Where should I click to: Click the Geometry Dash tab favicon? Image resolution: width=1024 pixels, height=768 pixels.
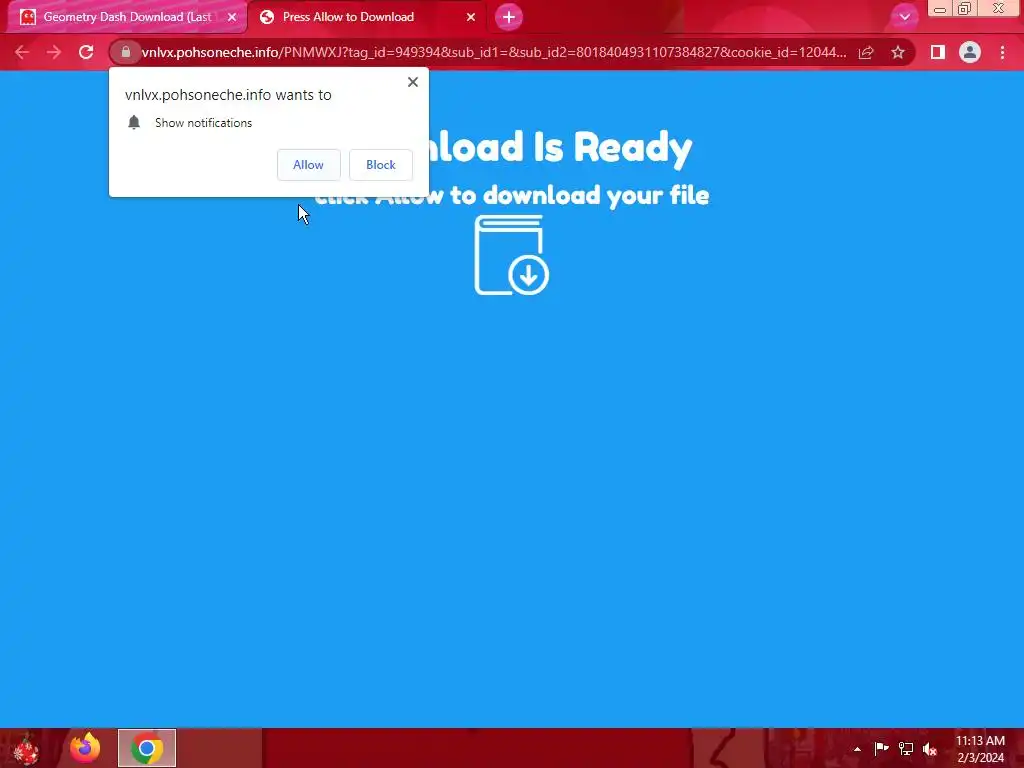(x=27, y=17)
